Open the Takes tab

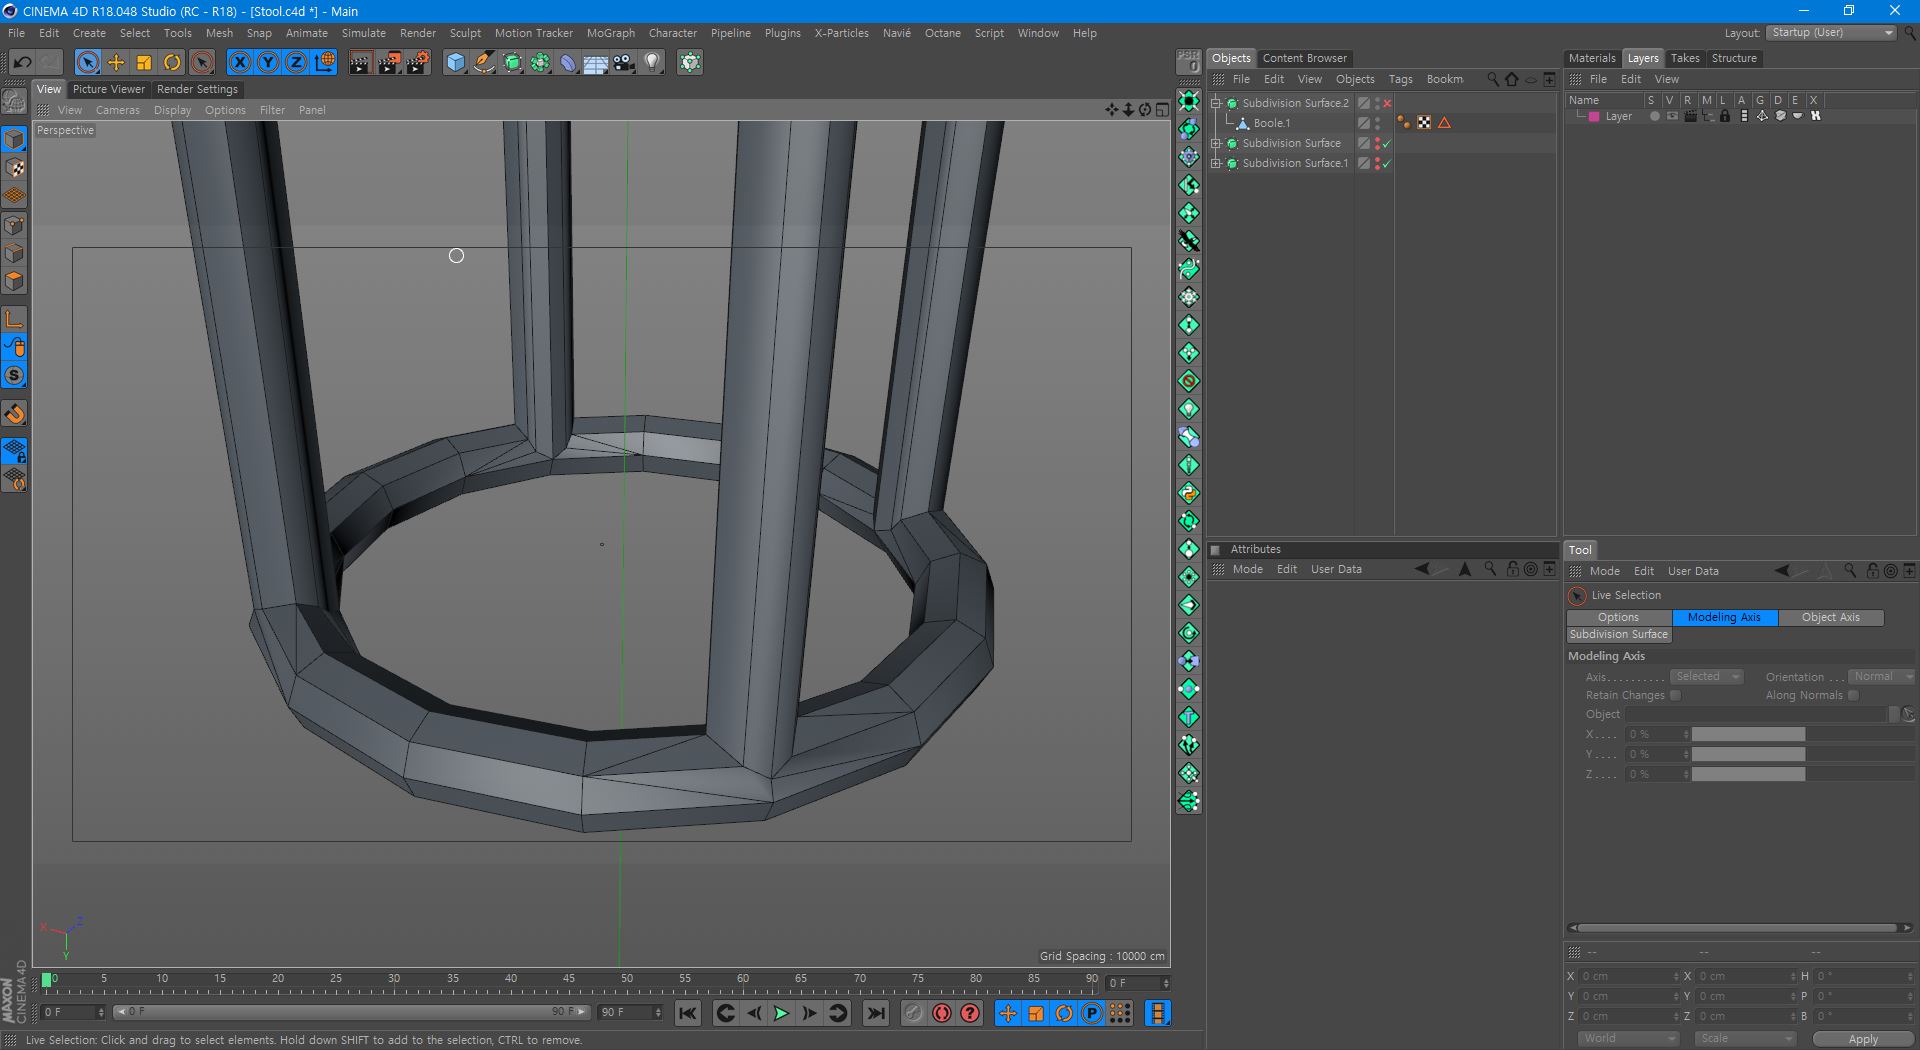click(1685, 58)
